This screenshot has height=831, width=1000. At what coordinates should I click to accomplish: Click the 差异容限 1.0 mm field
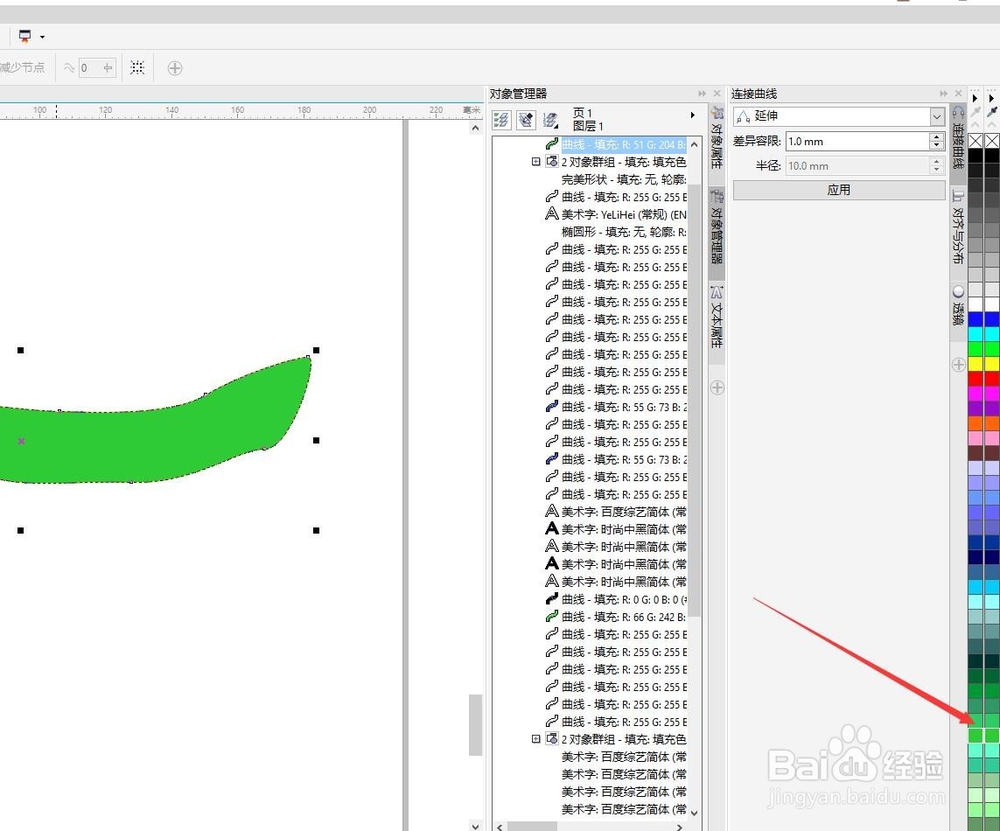pos(857,142)
